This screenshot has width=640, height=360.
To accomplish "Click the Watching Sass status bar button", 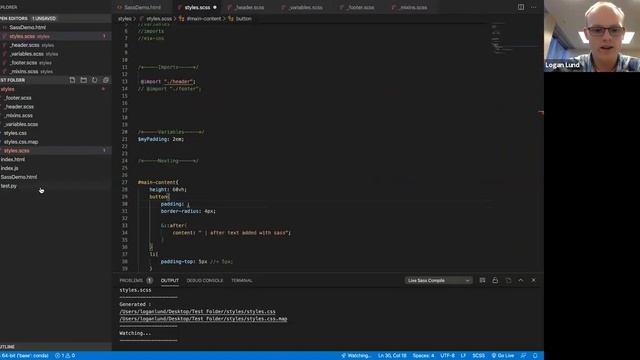I will (x=356, y=356).
